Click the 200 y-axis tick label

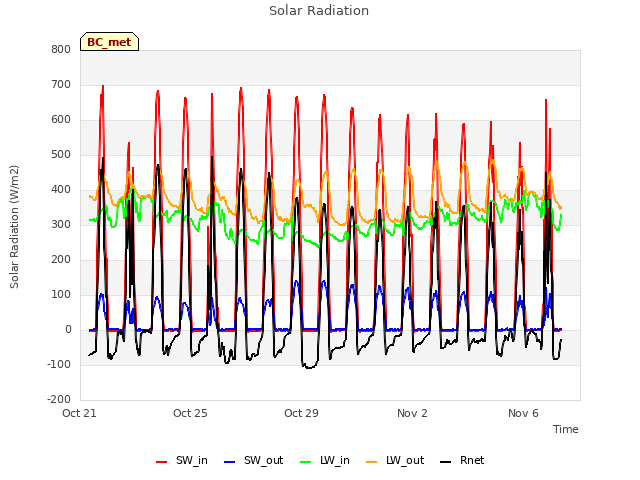(61, 260)
